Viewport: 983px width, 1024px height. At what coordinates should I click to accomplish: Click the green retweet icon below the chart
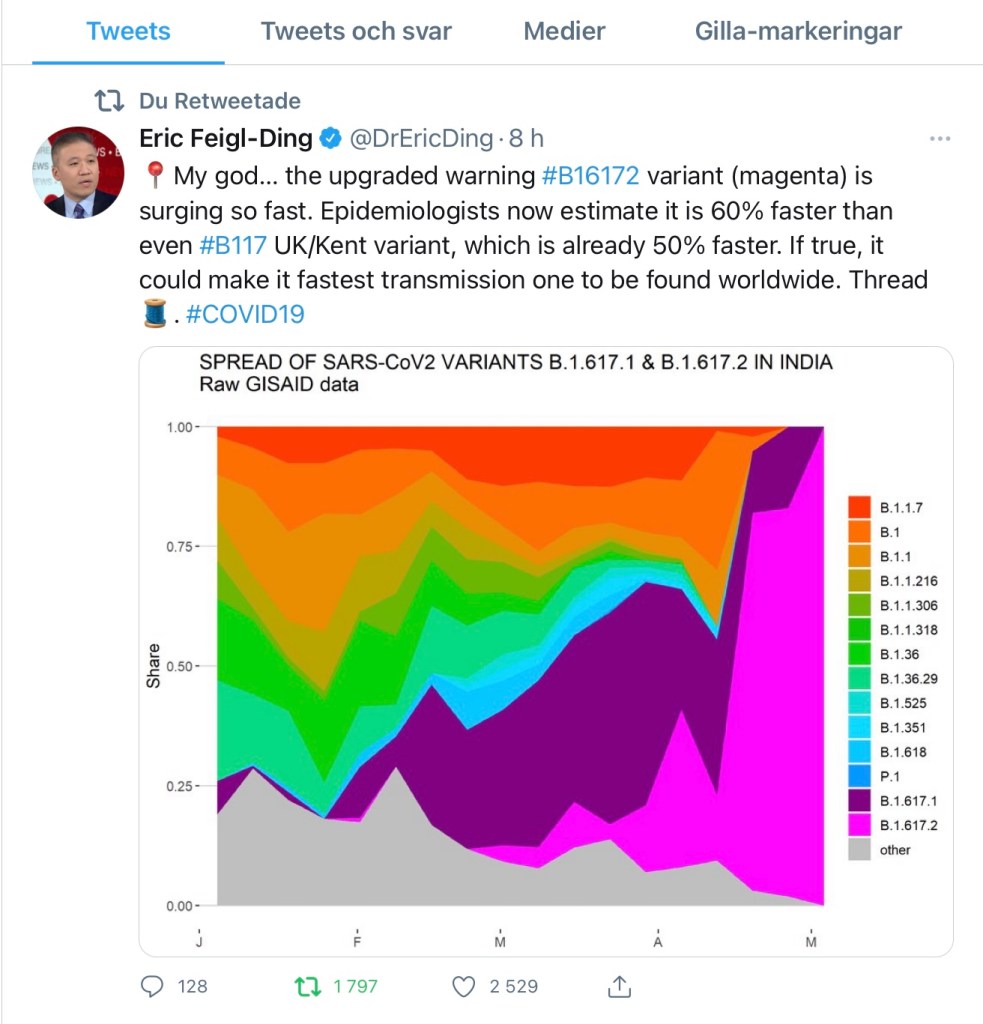click(x=306, y=986)
